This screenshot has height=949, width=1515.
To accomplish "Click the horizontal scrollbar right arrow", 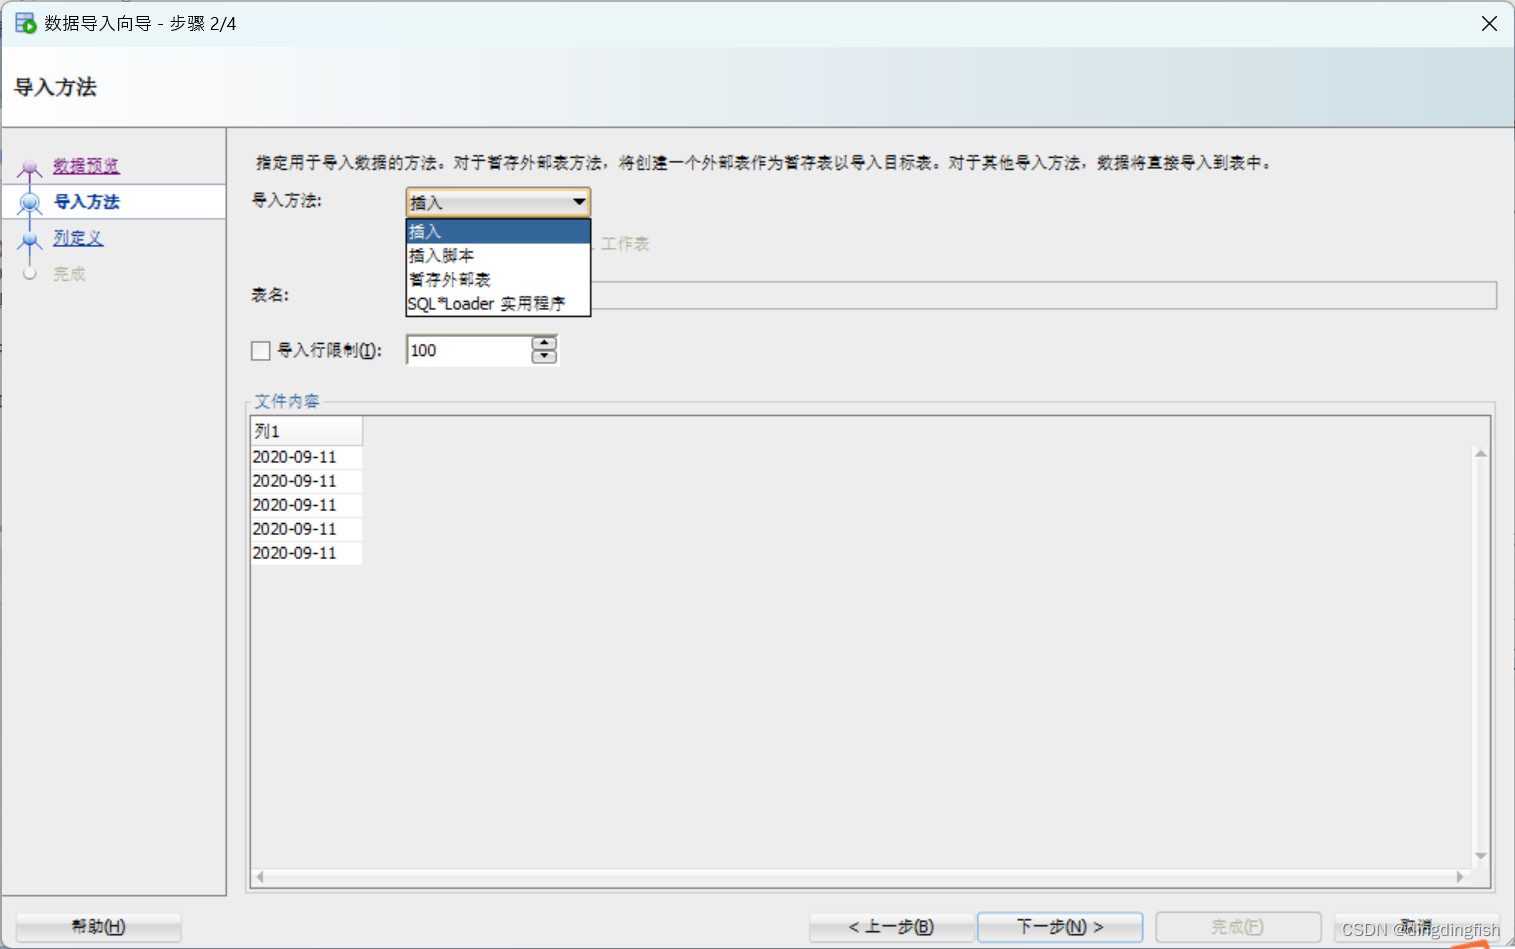I will pos(1460,877).
